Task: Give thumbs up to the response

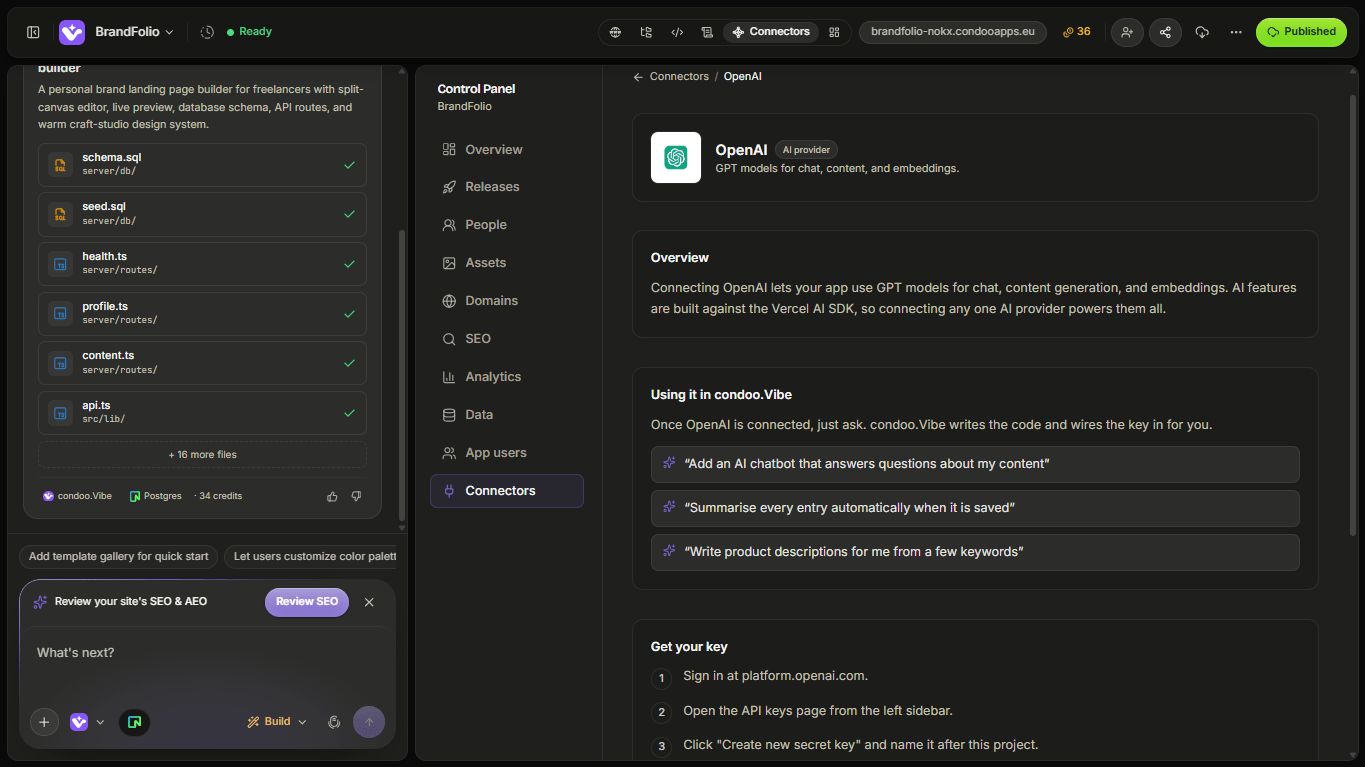Action: [x=332, y=496]
